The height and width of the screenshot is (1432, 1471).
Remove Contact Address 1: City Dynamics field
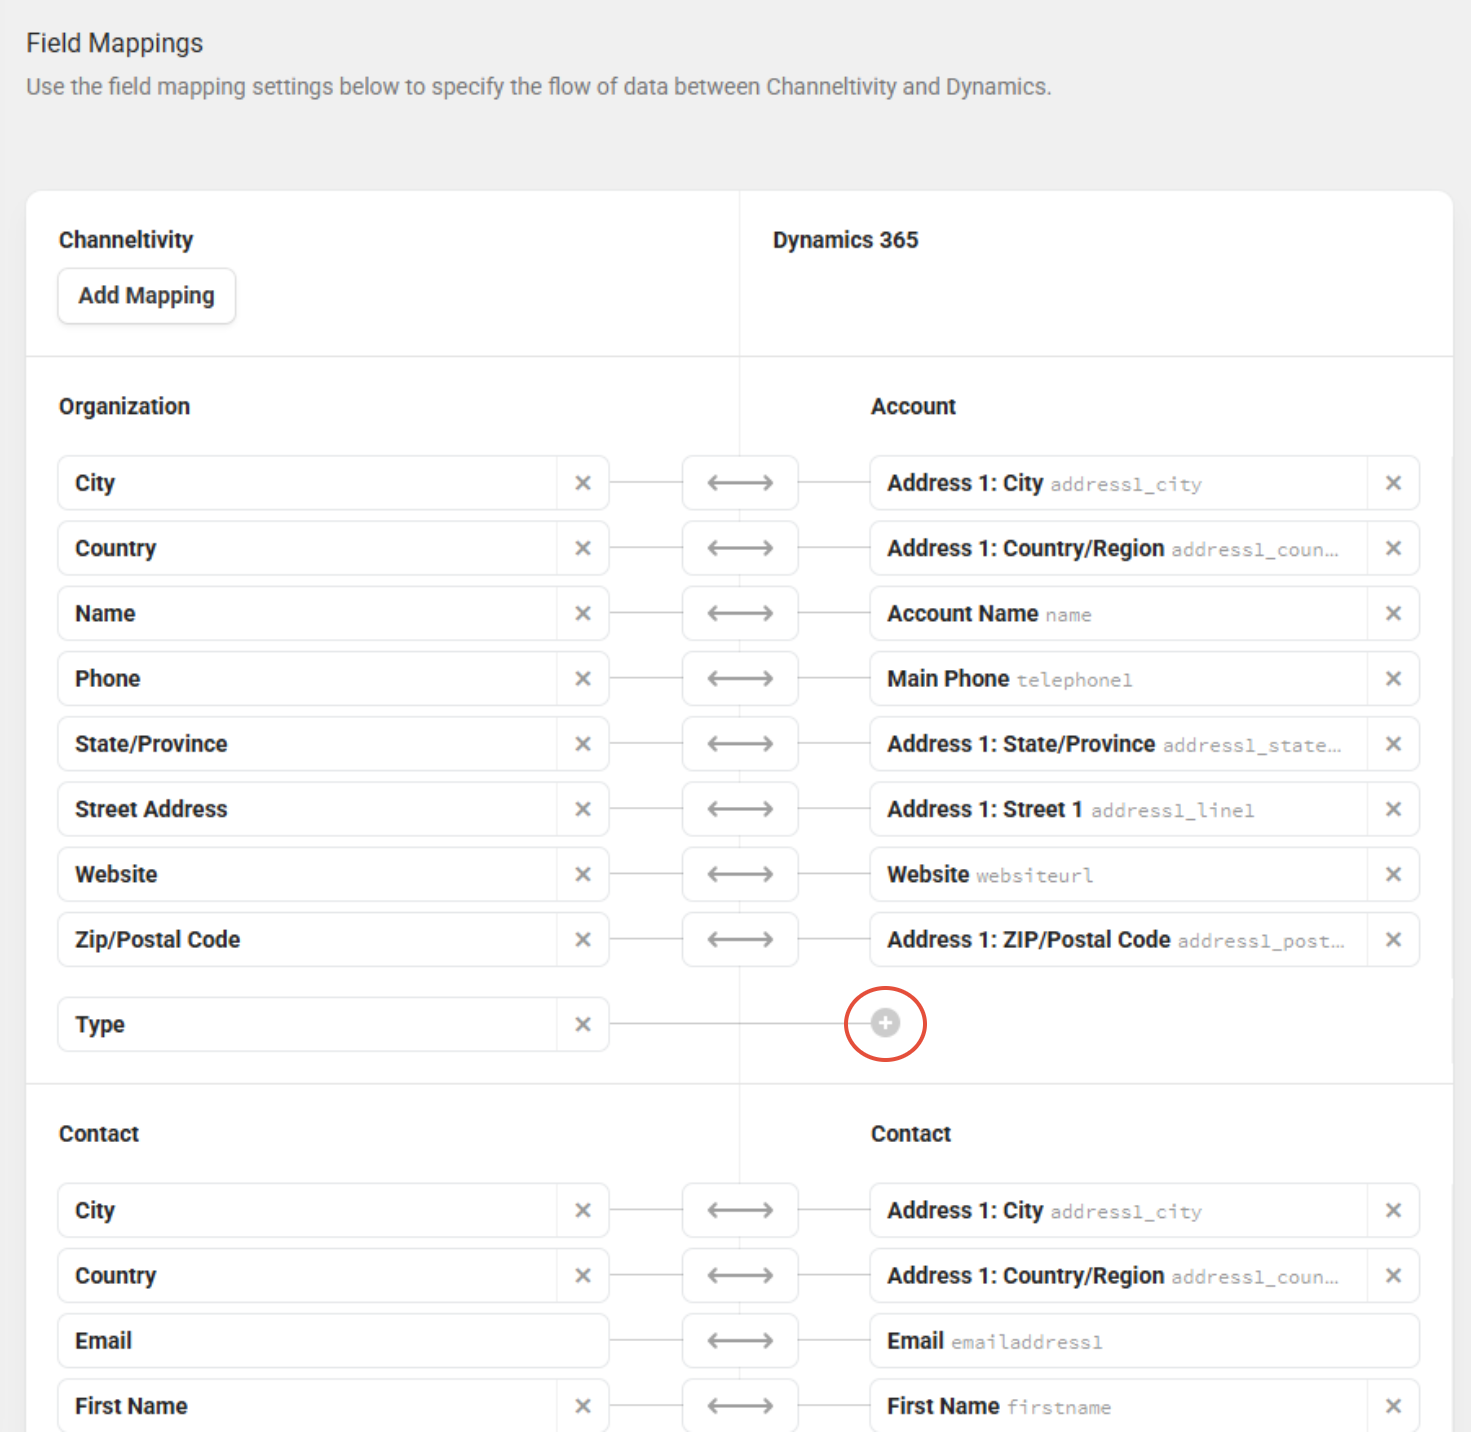click(x=1393, y=1210)
